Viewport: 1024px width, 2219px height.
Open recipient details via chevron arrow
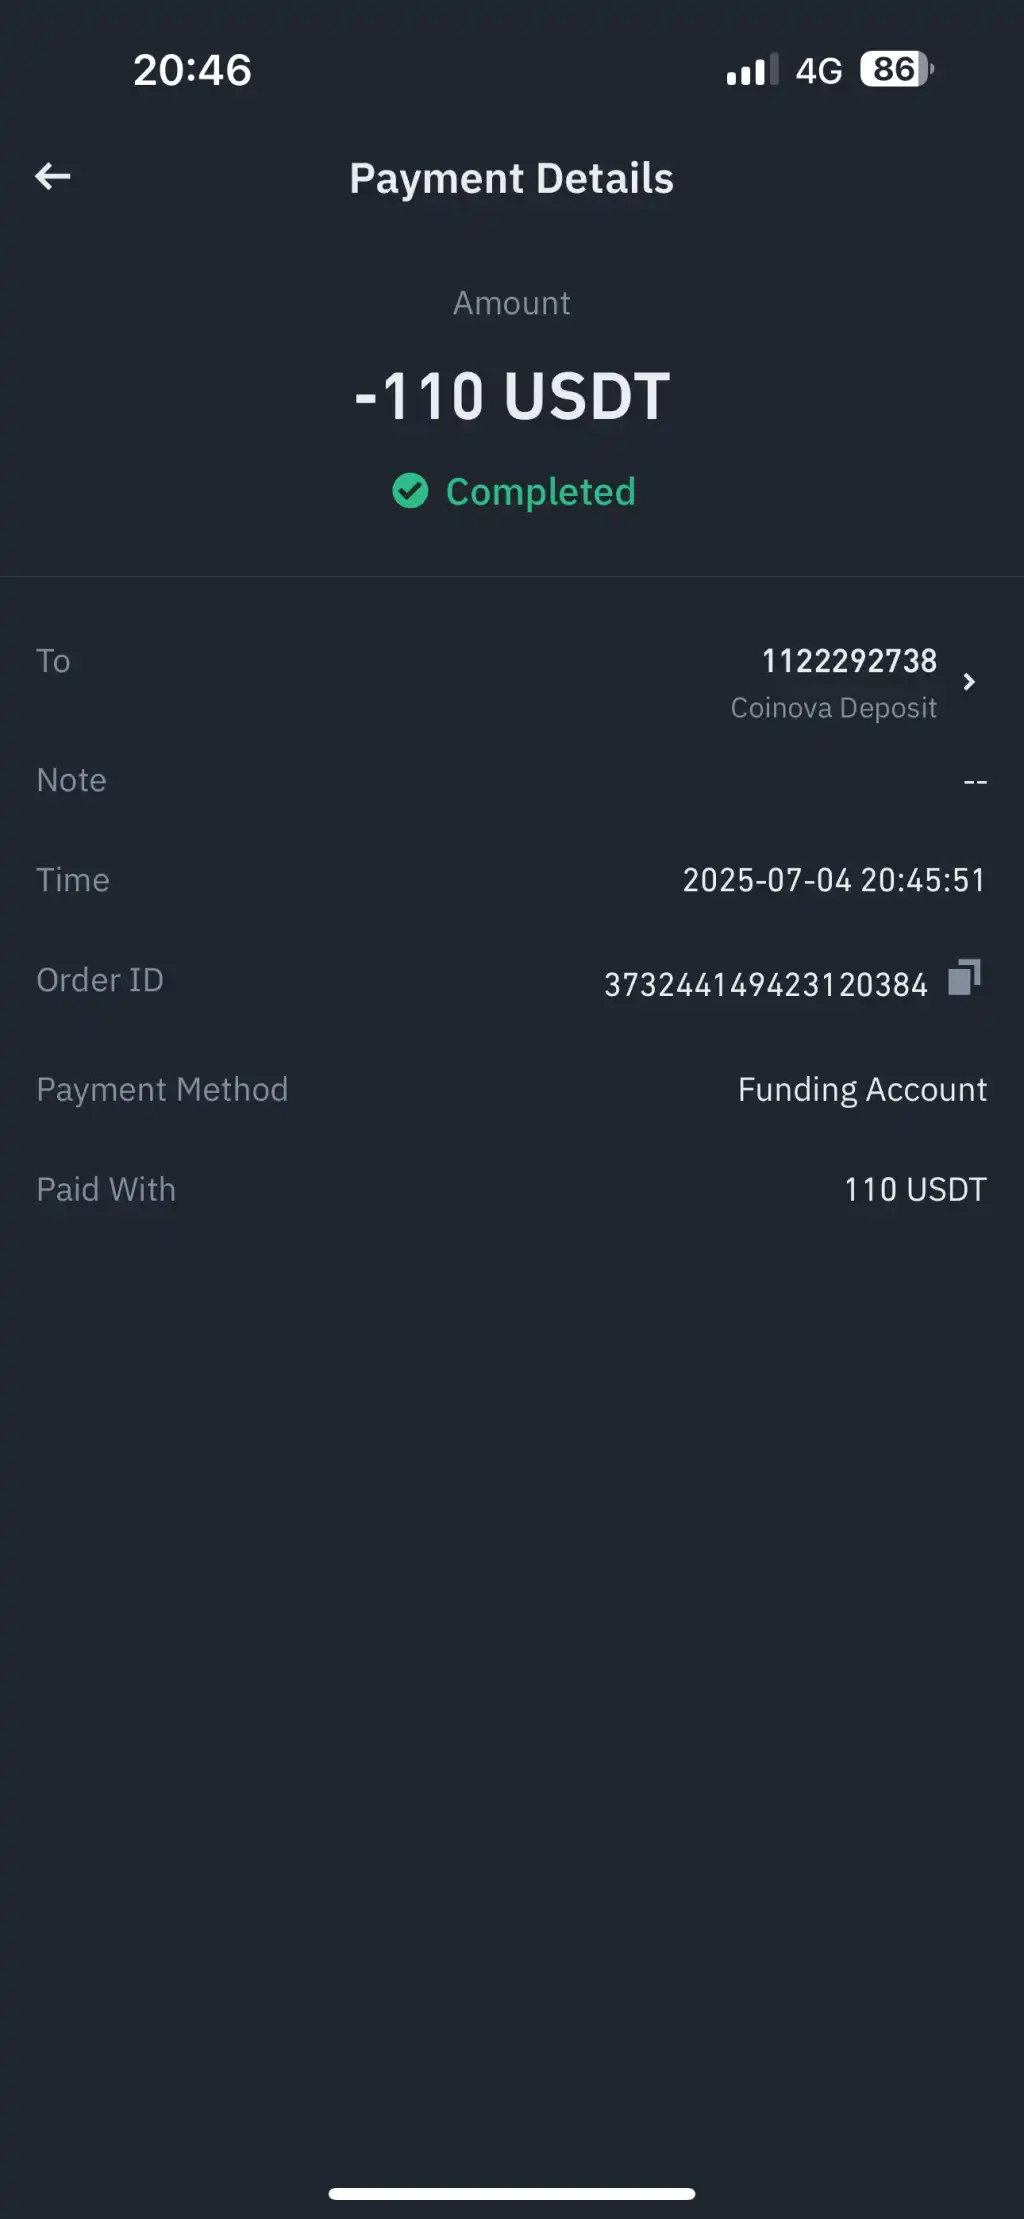(968, 682)
